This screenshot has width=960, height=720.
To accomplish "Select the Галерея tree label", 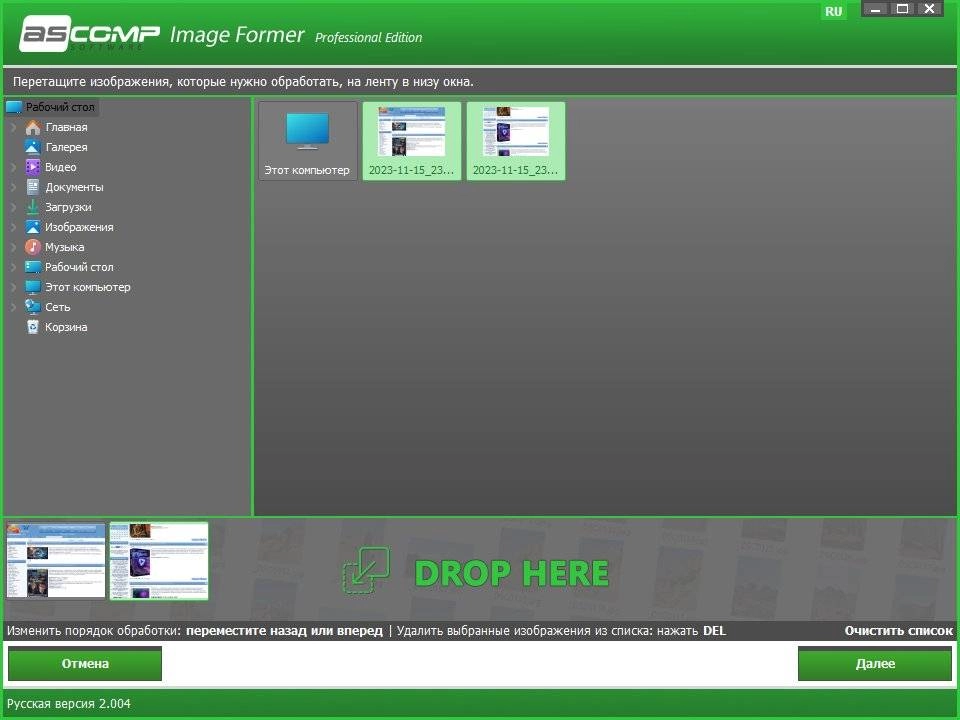I will [x=66, y=147].
